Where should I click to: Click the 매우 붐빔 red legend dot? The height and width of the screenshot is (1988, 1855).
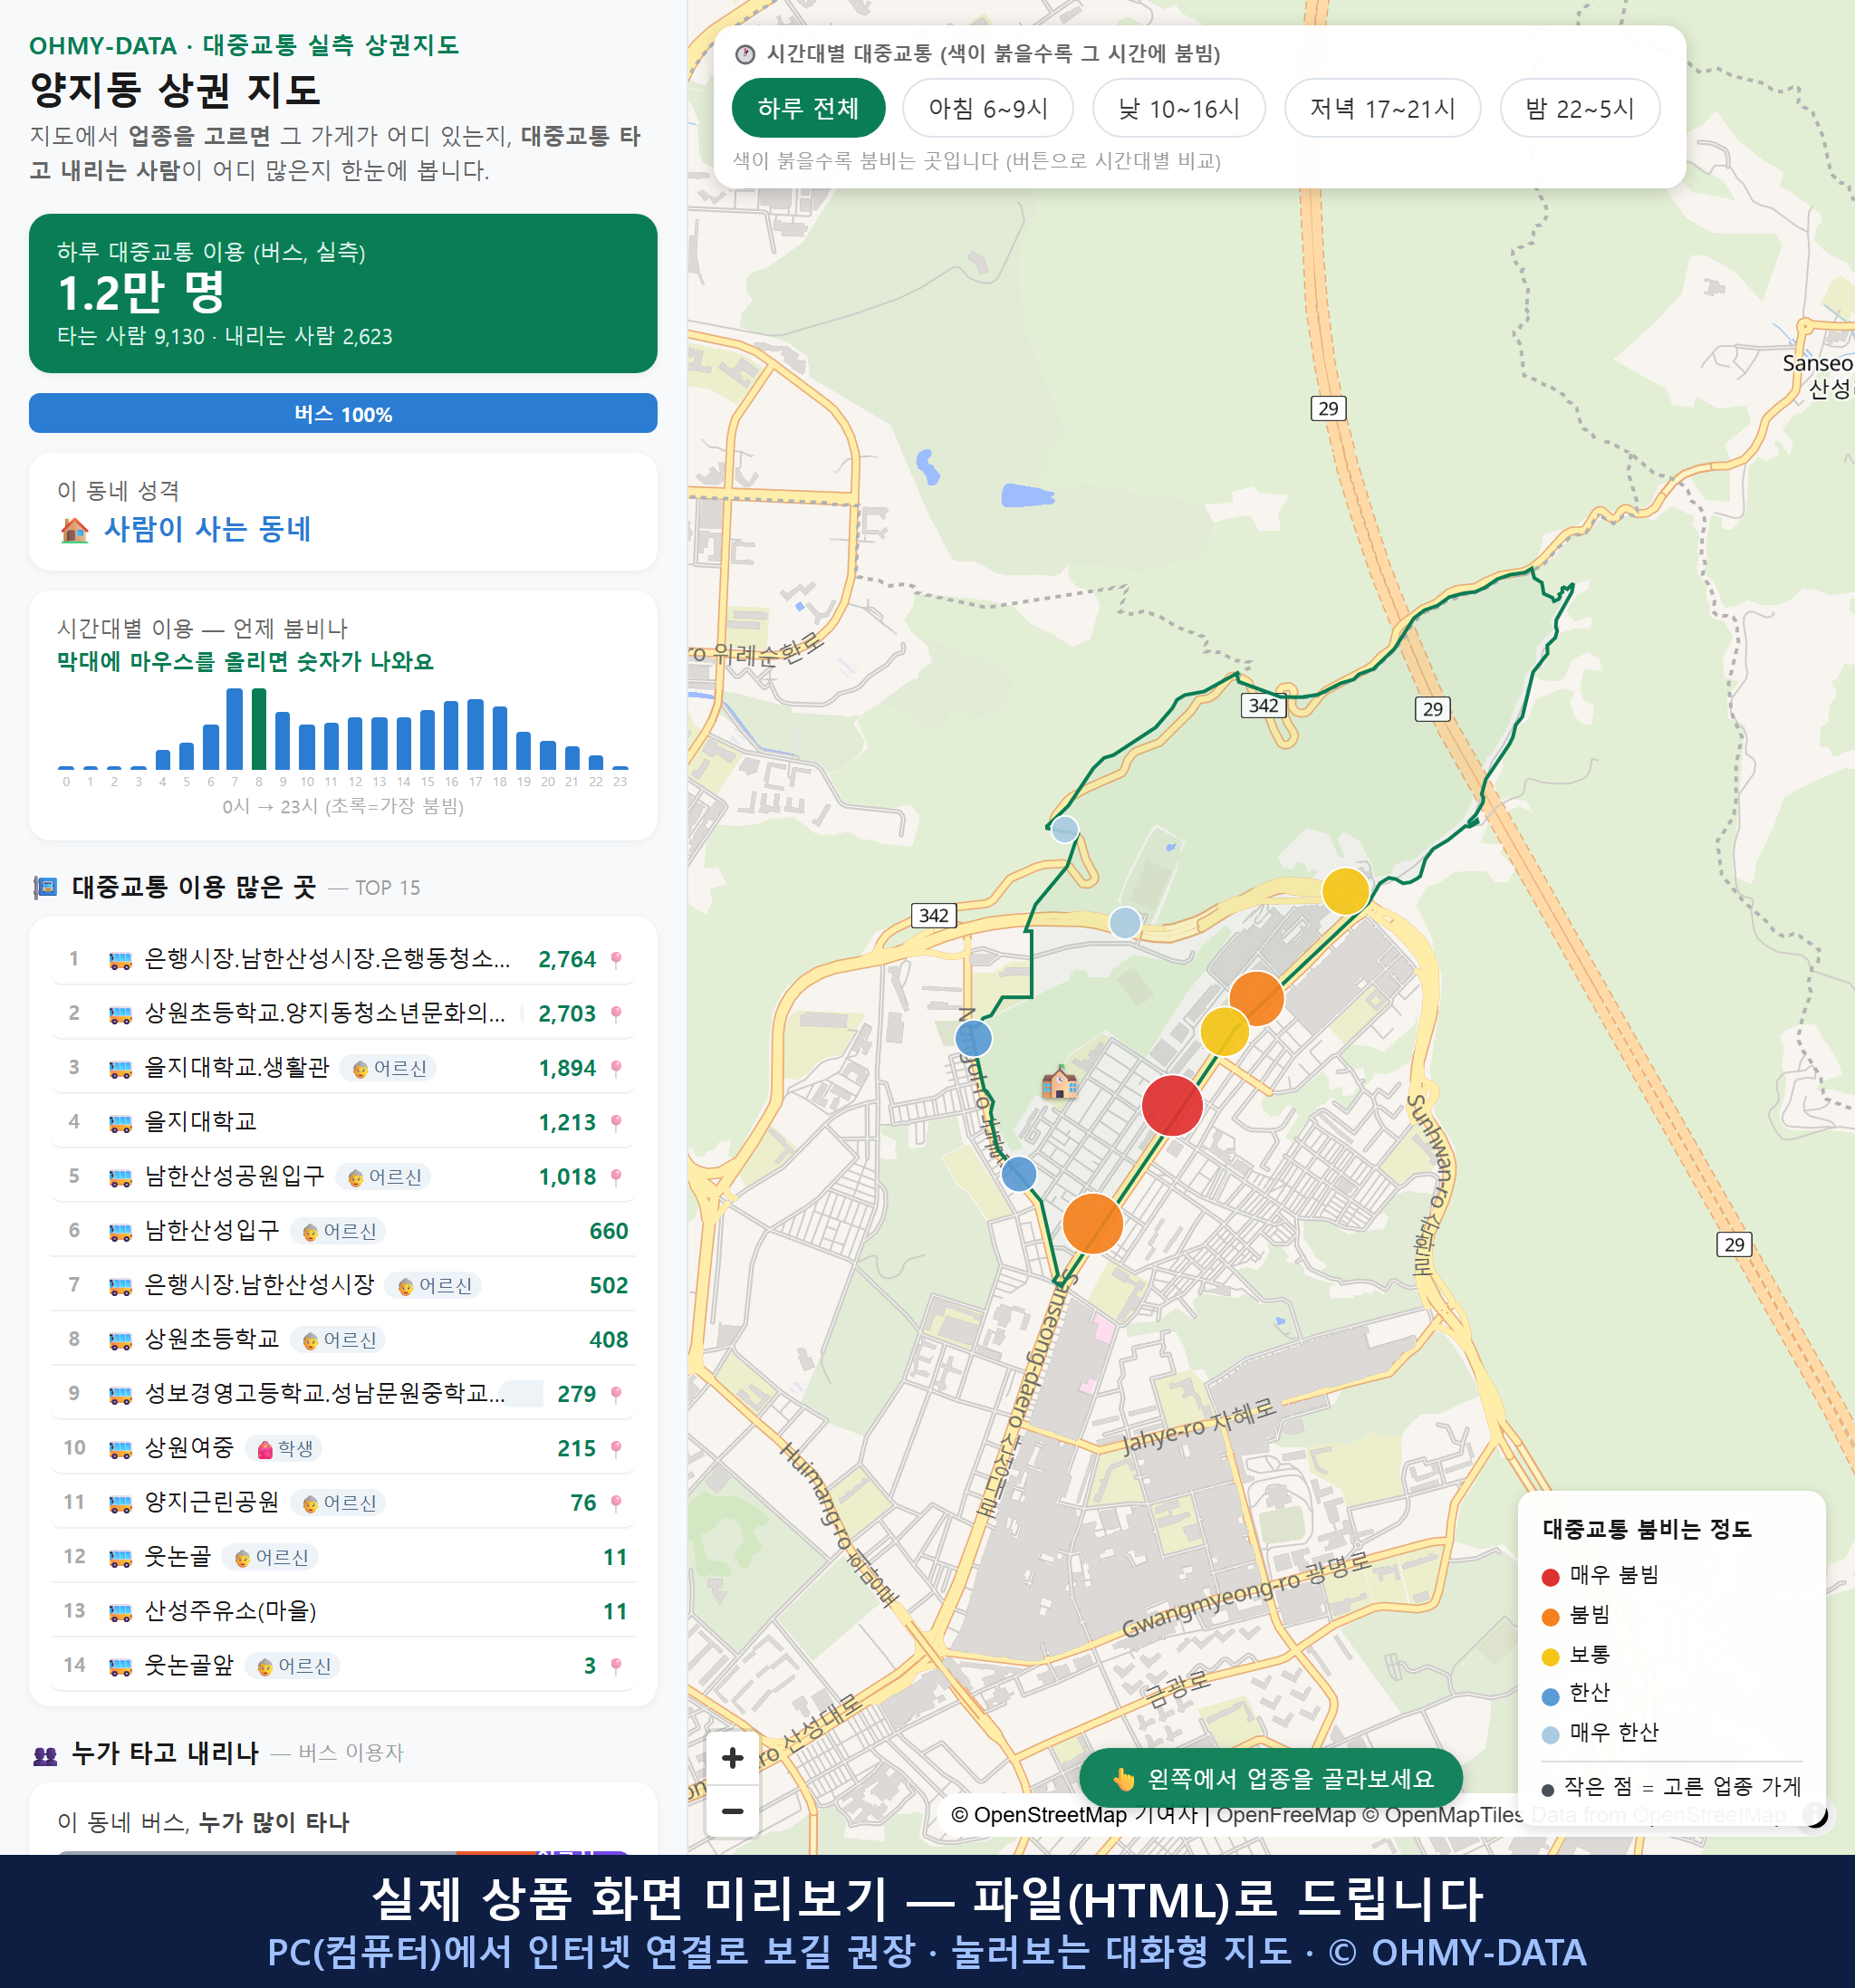[x=1550, y=1577]
